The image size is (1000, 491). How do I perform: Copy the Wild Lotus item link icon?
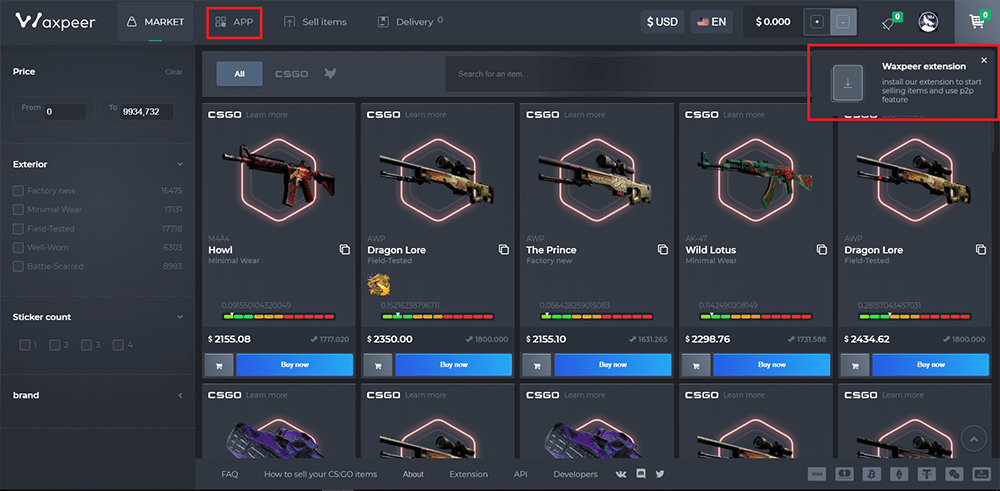tap(821, 249)
